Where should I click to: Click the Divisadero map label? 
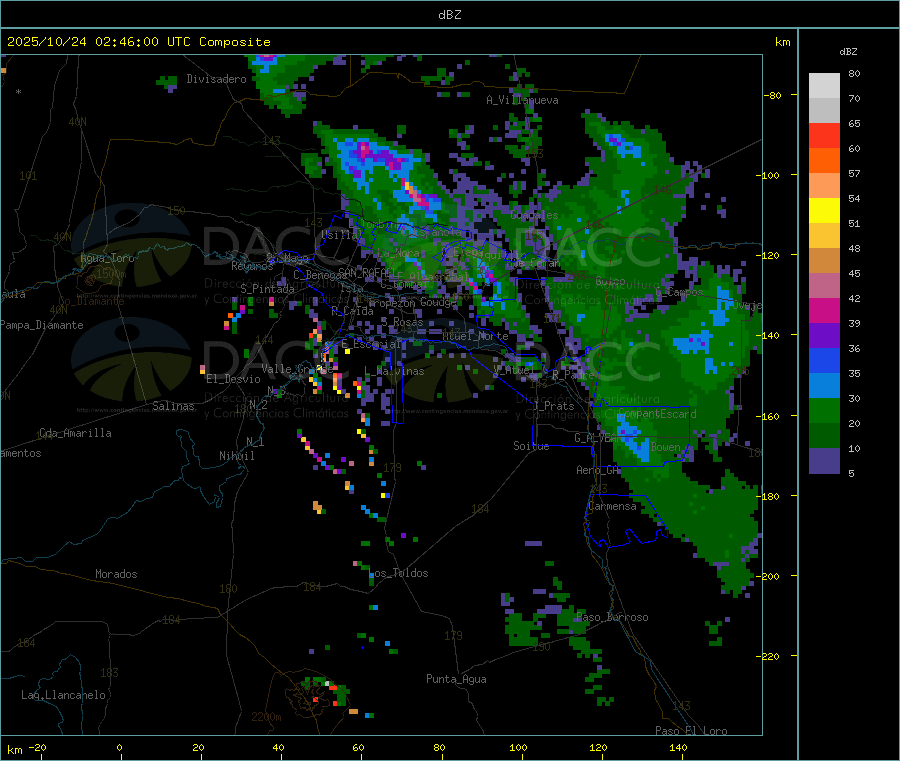(x=216, y=79)
